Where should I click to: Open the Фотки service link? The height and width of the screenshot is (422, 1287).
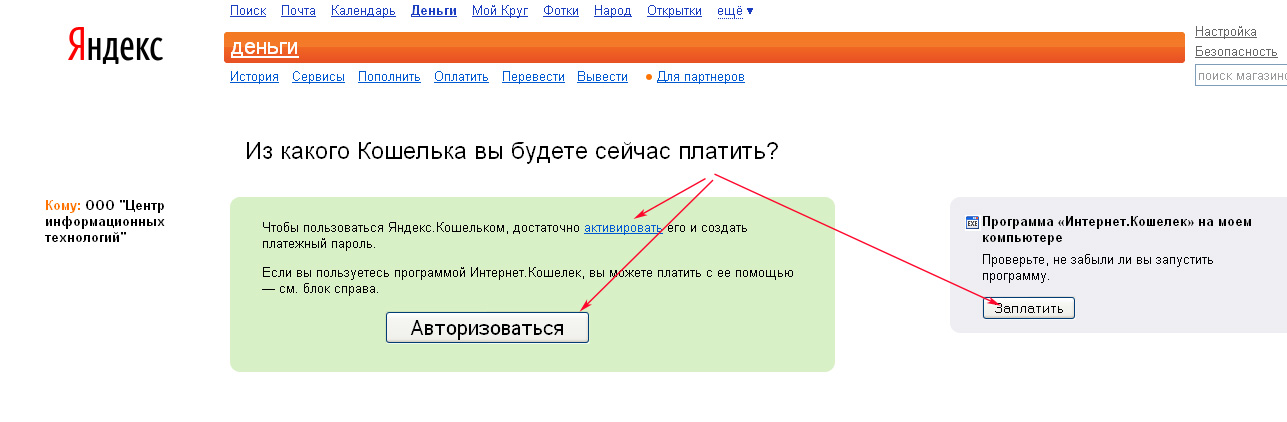click(561, 11)
